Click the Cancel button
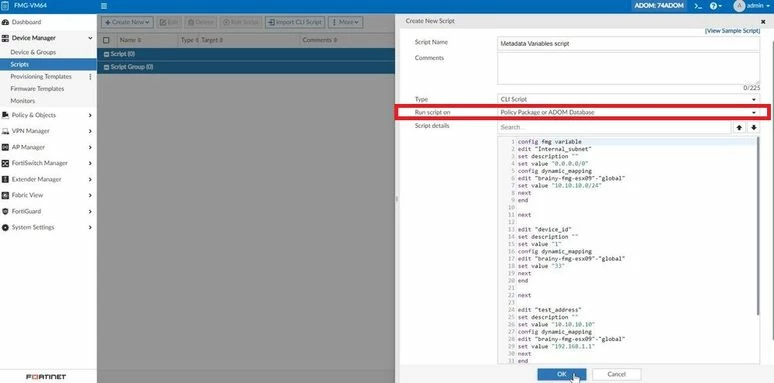Image resolution: width=774 pixels, height=383 pixels. pyautogui.click(x=617, y=374)
